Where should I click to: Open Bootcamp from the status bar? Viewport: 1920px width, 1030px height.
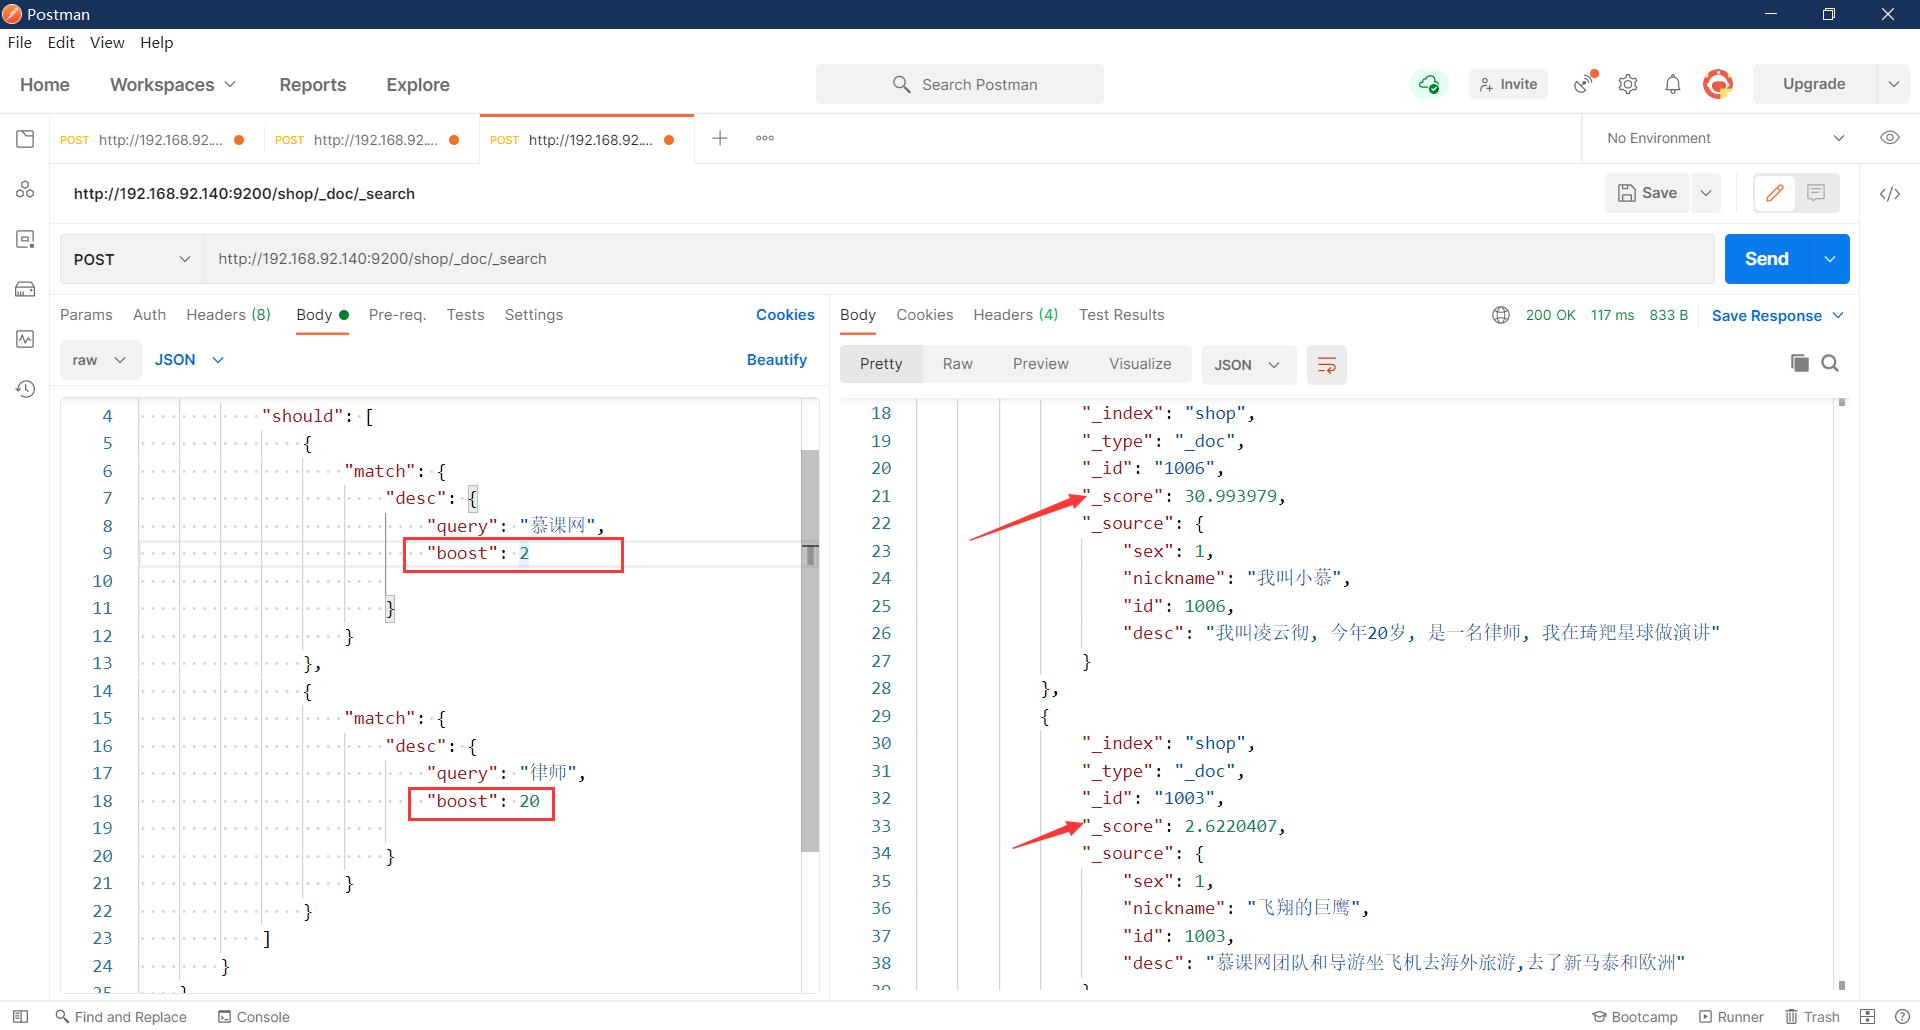point(1635,1016)
